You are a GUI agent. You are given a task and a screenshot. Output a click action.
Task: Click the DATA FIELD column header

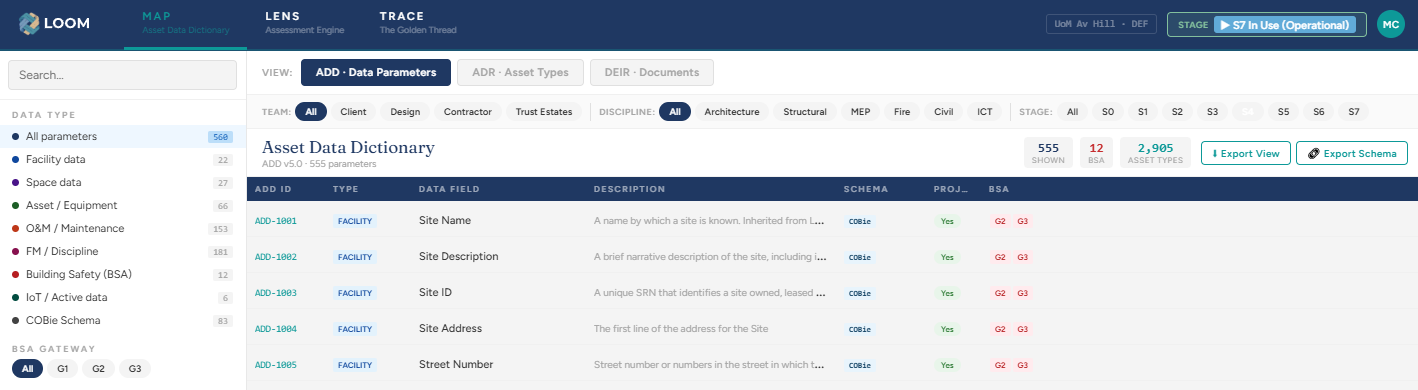click(449, 189)
